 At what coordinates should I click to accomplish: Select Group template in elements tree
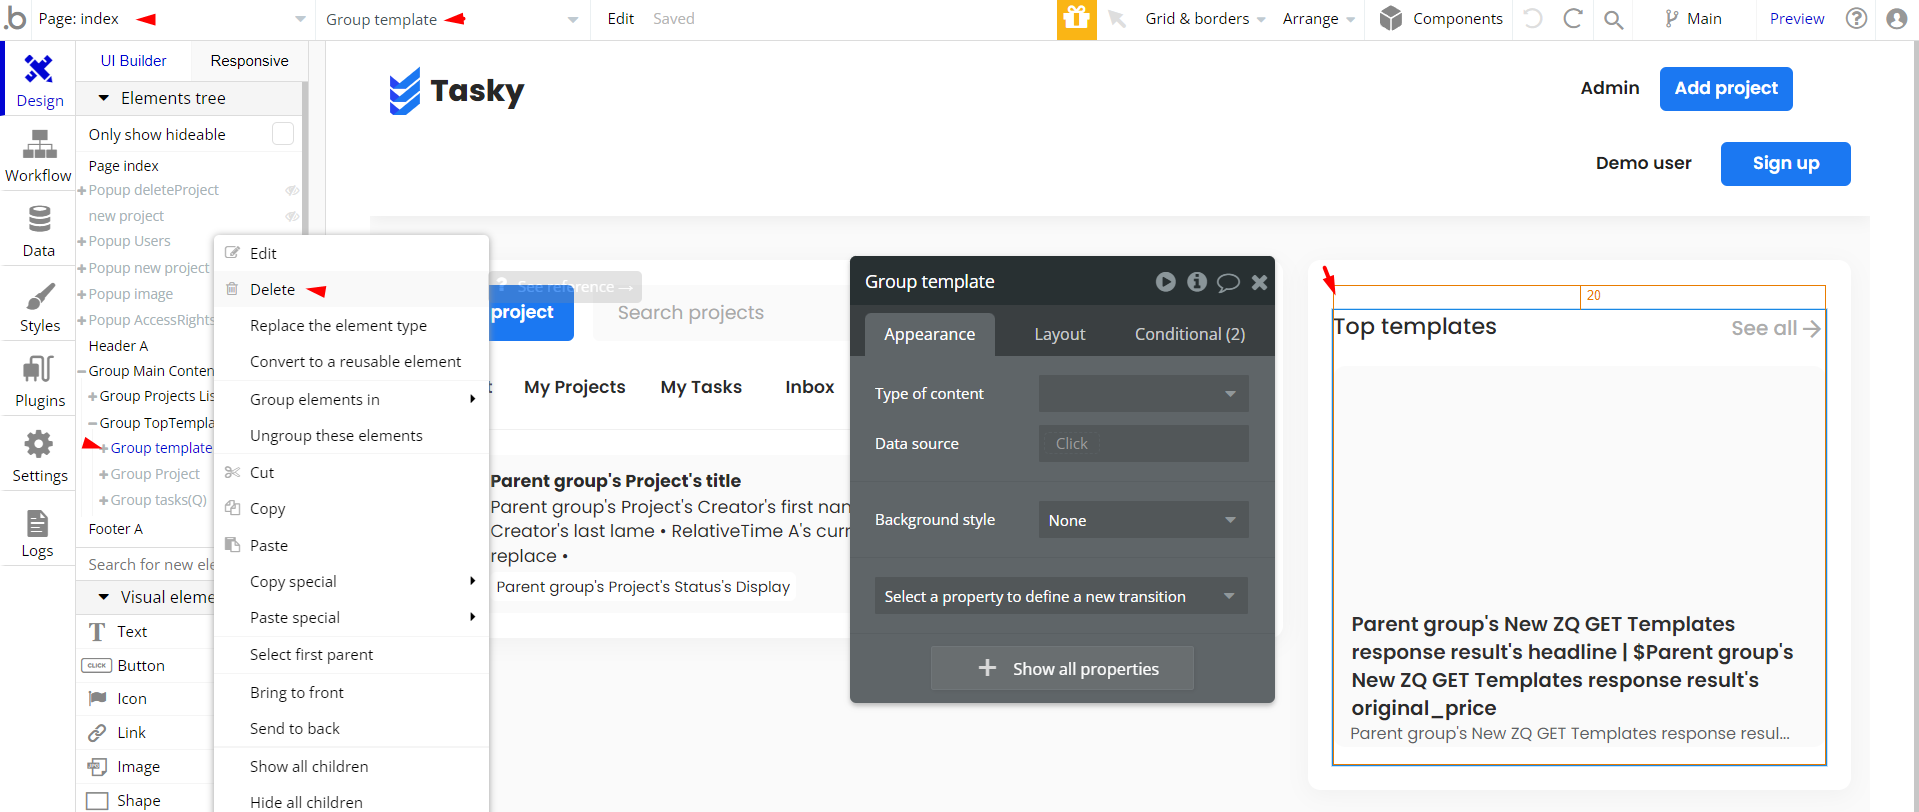pos(161,448)
